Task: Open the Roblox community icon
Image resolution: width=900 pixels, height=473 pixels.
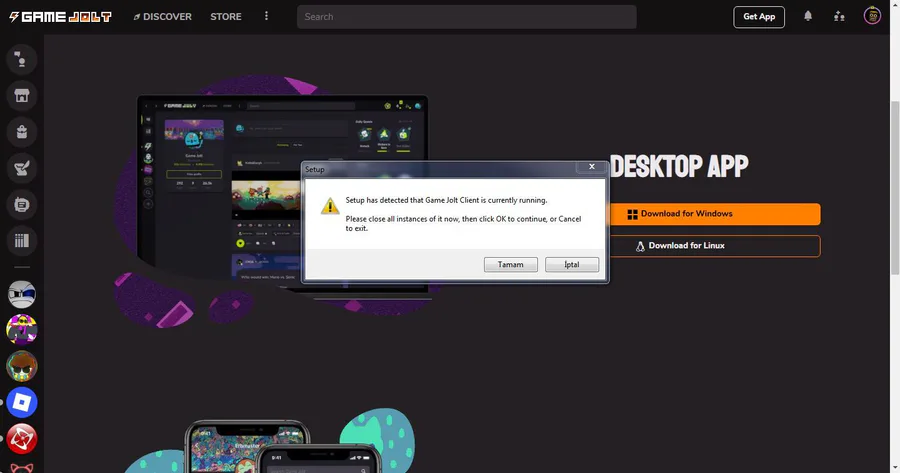Action: click(x=22, y=402)
